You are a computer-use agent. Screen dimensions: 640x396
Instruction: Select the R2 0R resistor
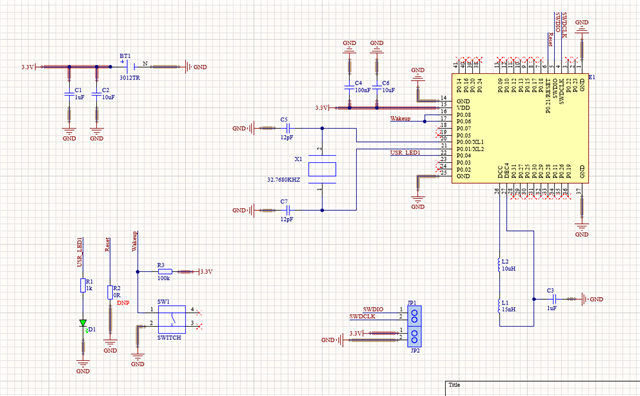[110, 292]
